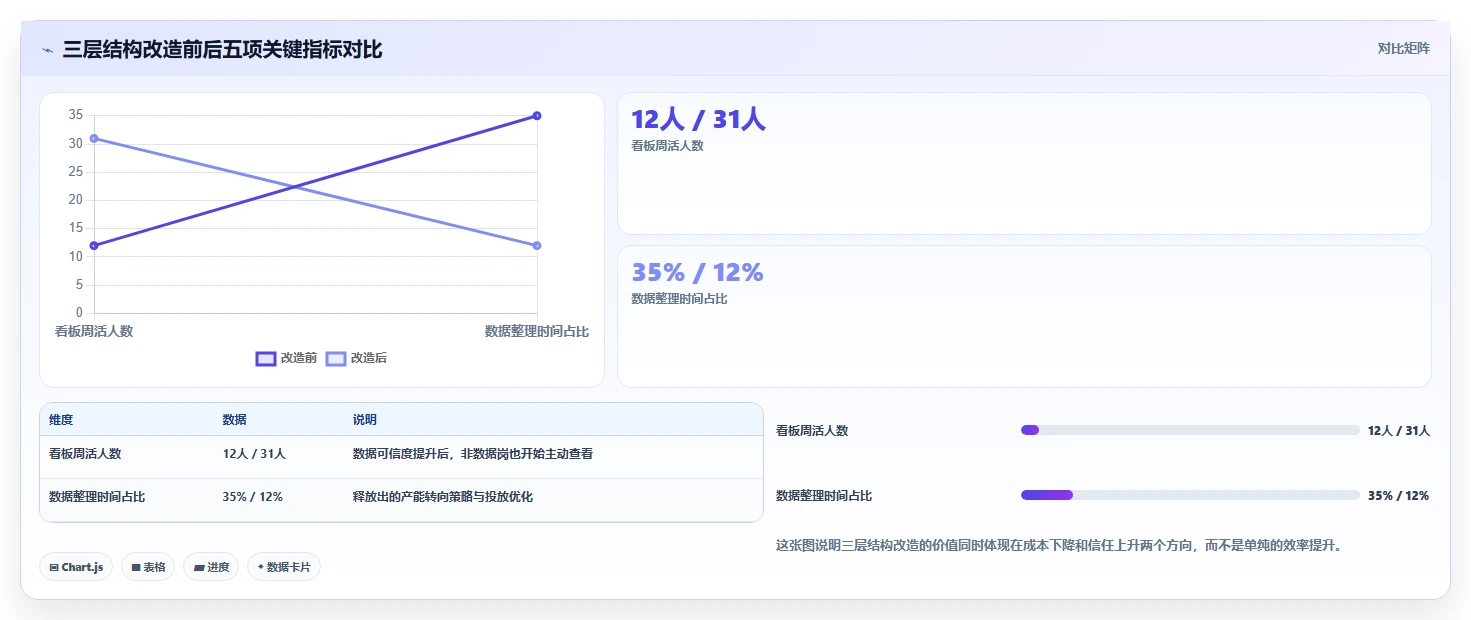Click the 维度 table column header
This screenshot has height=620, width=1471.
(61, 420)
